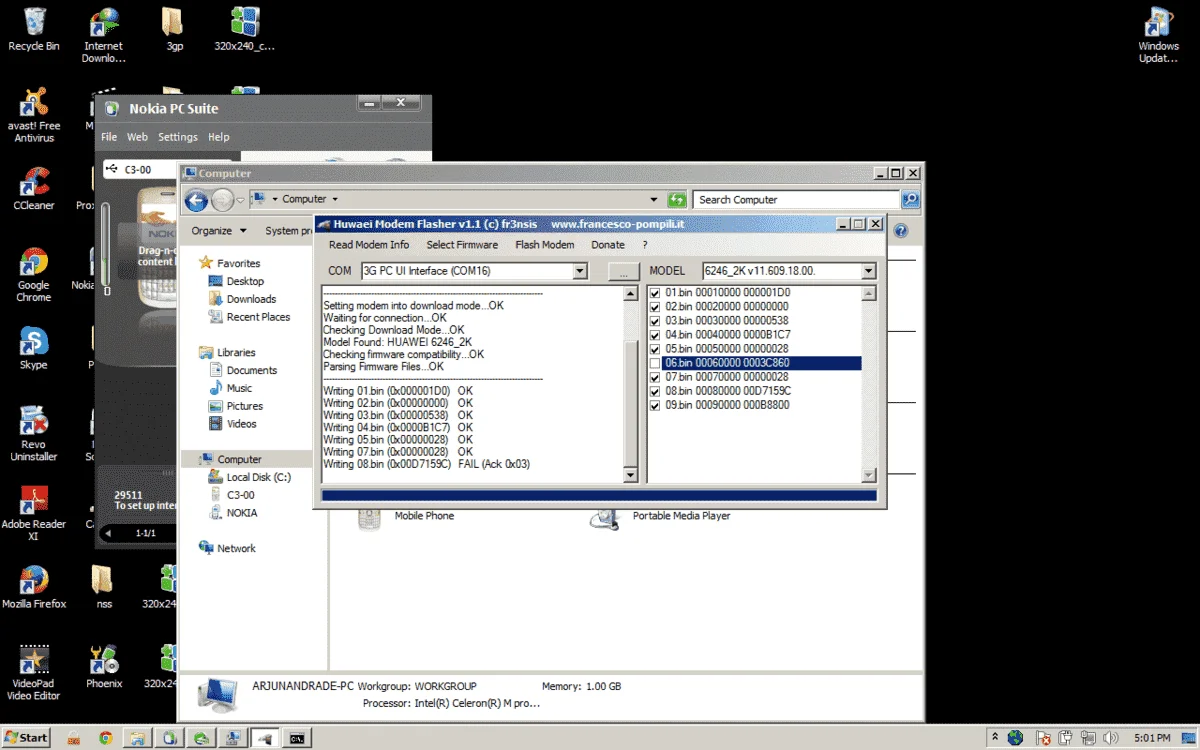This screenshot has height=750, width=1200.
Task: Check the 06.bin firmware file
Action: pyautogui.click(x=655, y=363)
